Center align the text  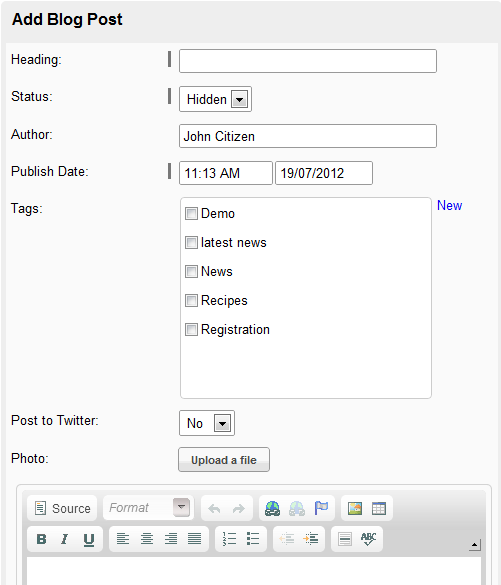147,539
